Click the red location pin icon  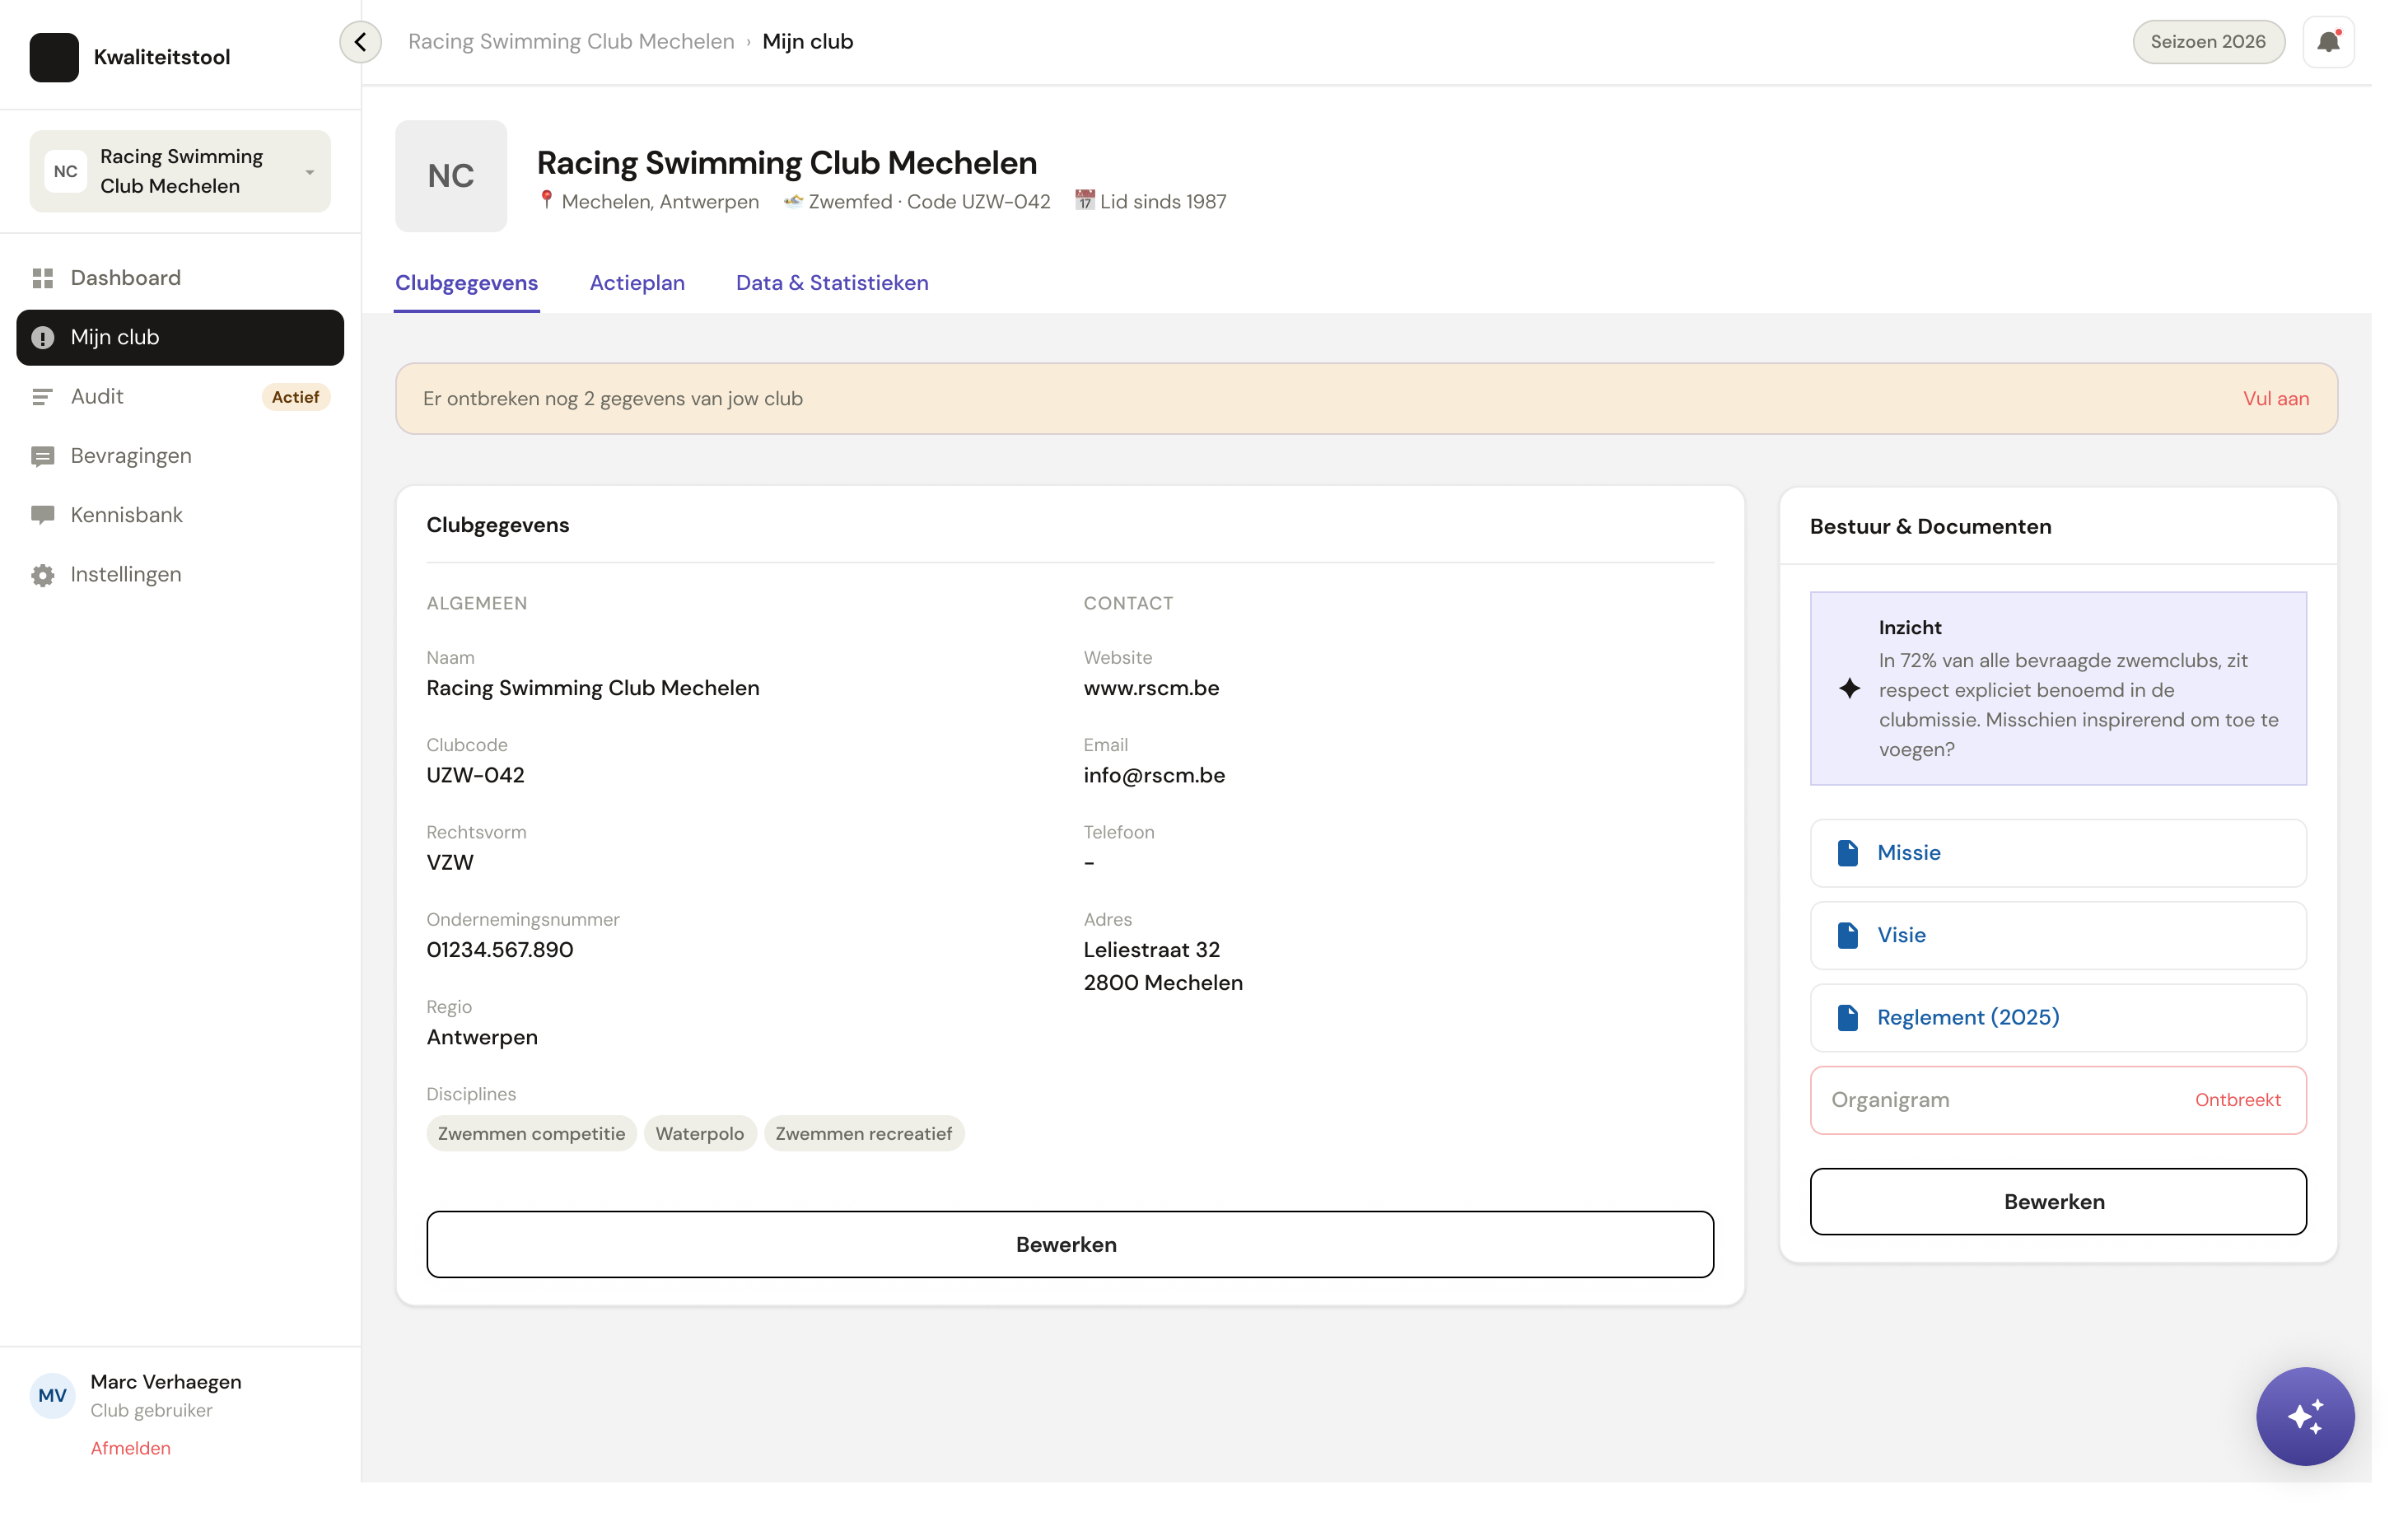[x=546, y=200]
